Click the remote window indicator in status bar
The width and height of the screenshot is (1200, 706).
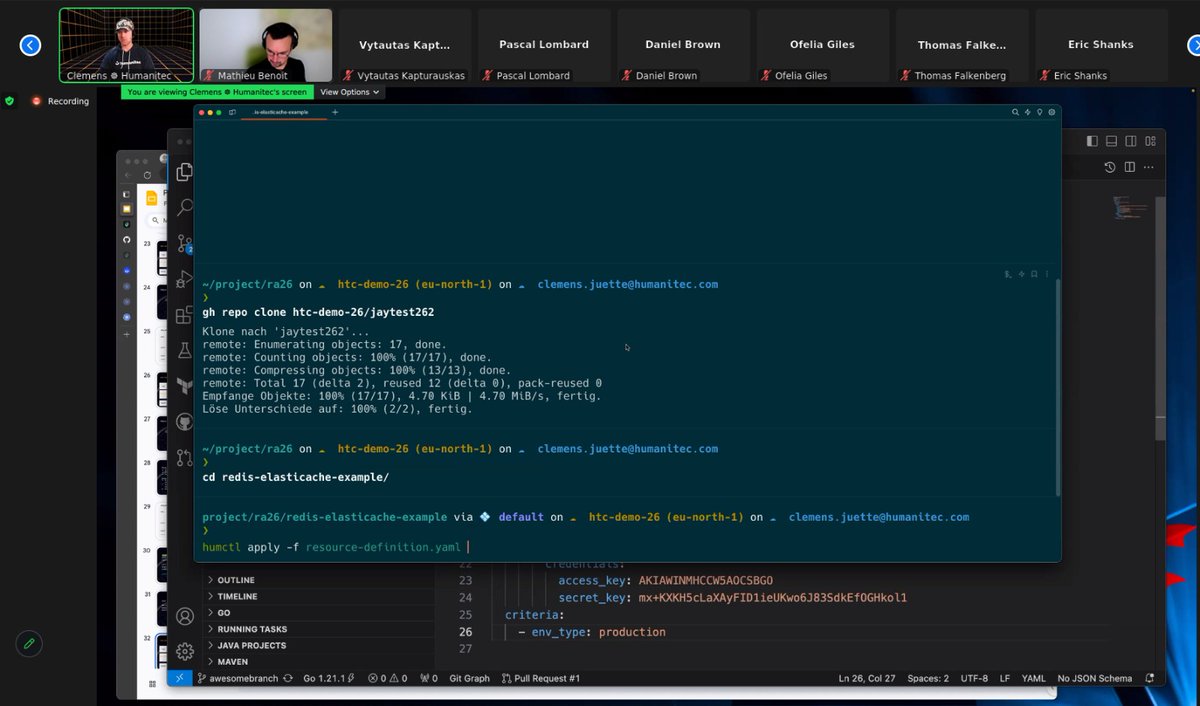click(179, 678)
